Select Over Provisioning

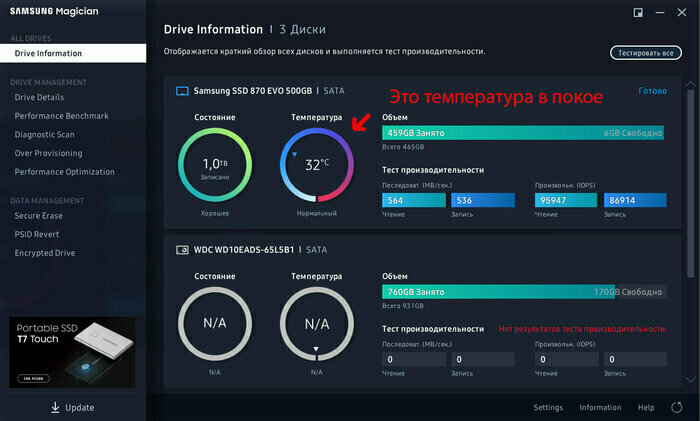point(48,153)
